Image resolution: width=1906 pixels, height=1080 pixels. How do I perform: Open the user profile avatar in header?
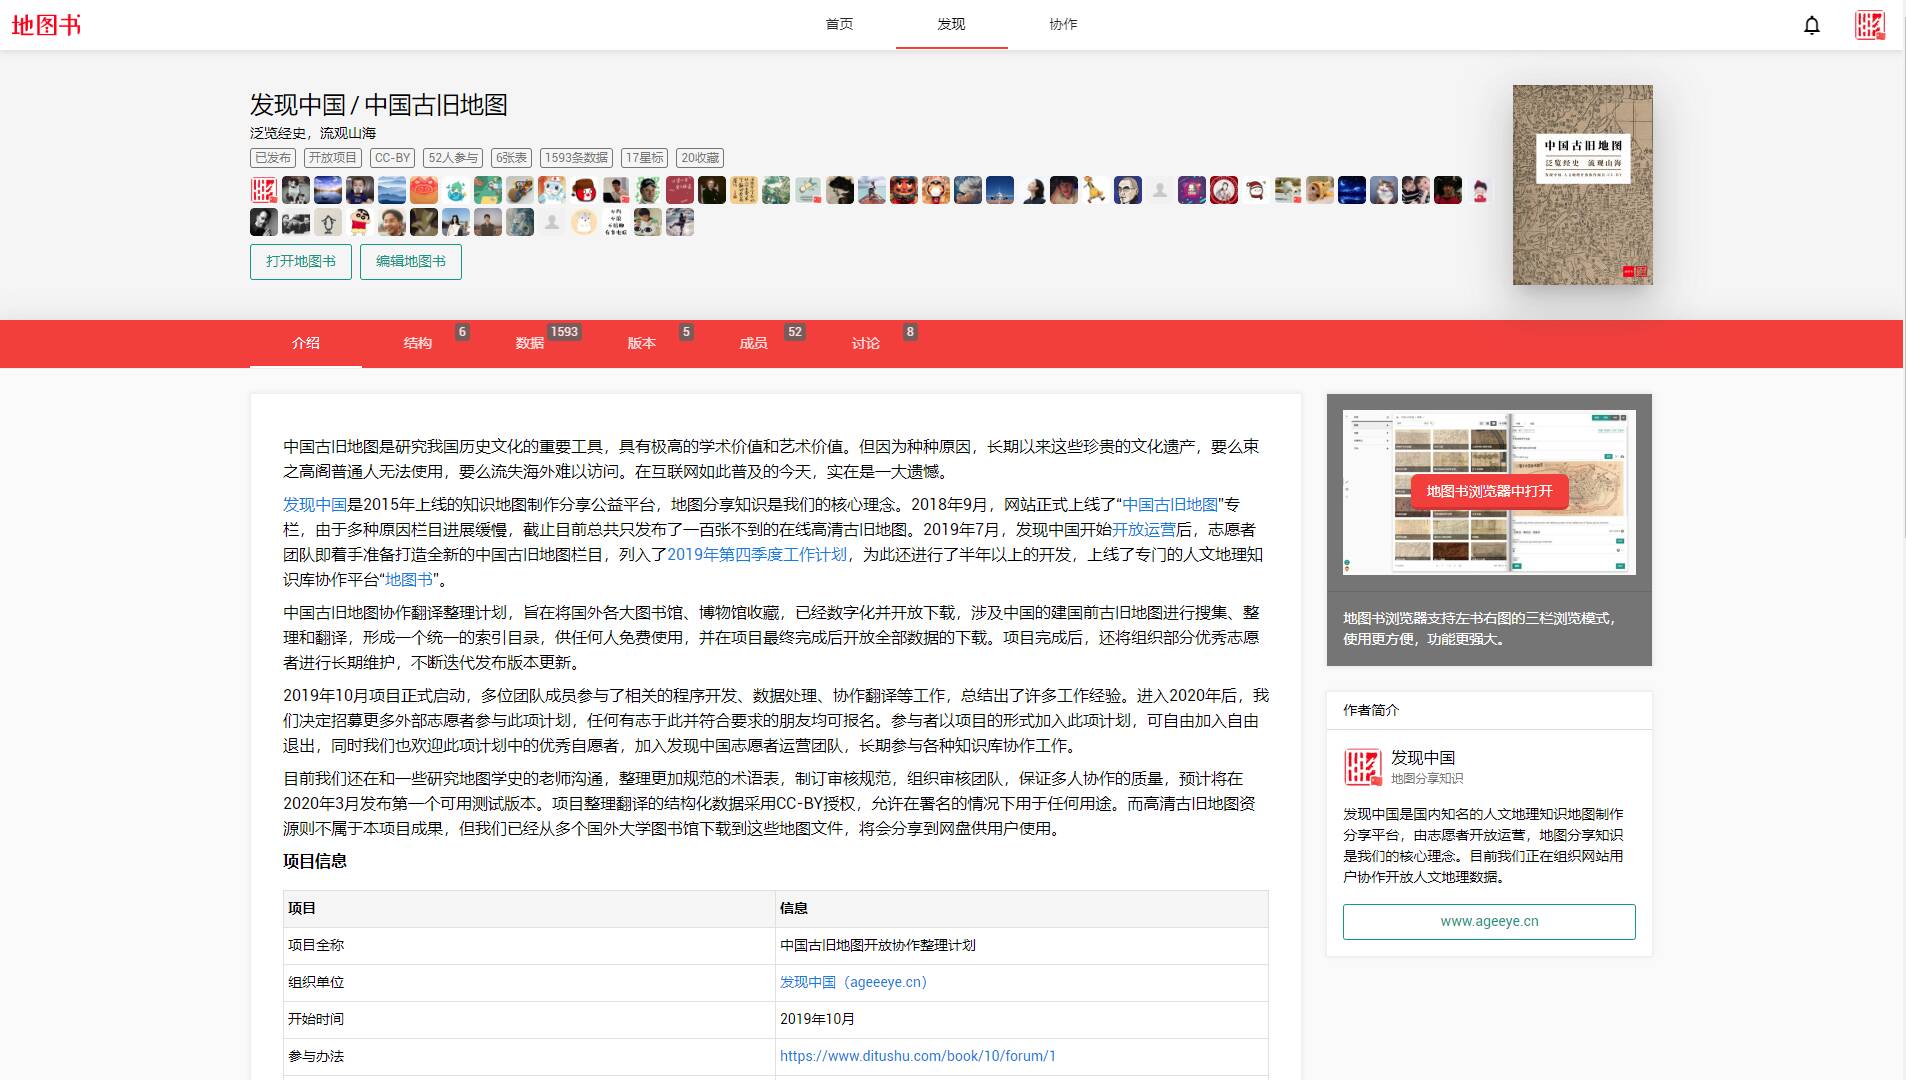coord(1868,25)
